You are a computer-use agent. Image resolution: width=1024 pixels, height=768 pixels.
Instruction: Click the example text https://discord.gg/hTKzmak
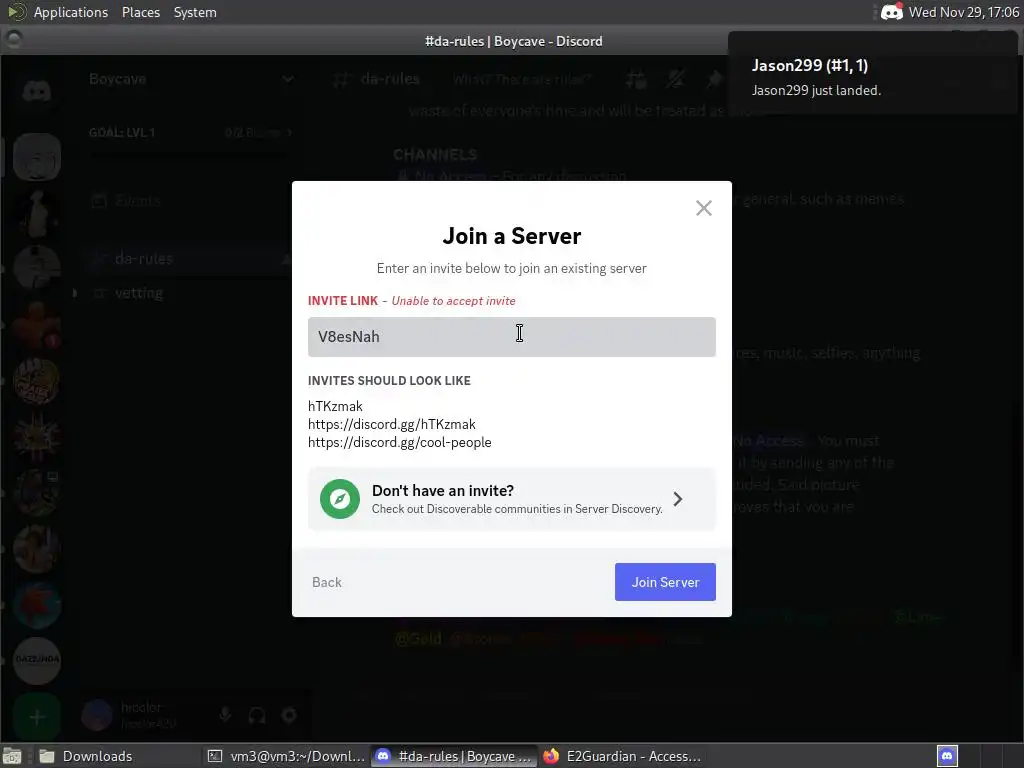click(392, 424)
